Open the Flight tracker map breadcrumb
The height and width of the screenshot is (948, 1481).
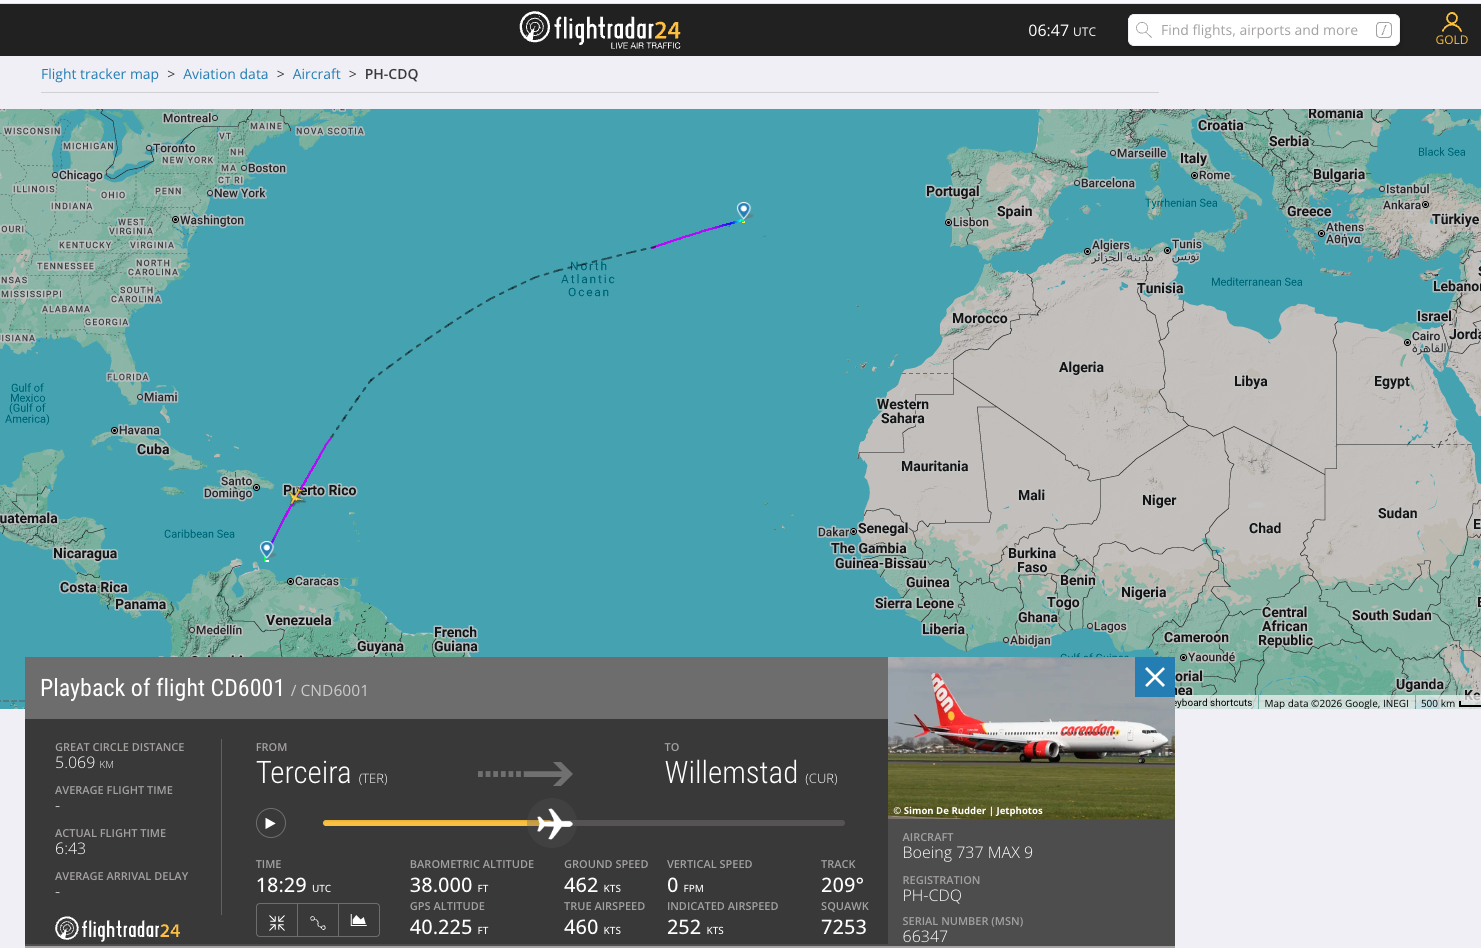click(100, 74)
